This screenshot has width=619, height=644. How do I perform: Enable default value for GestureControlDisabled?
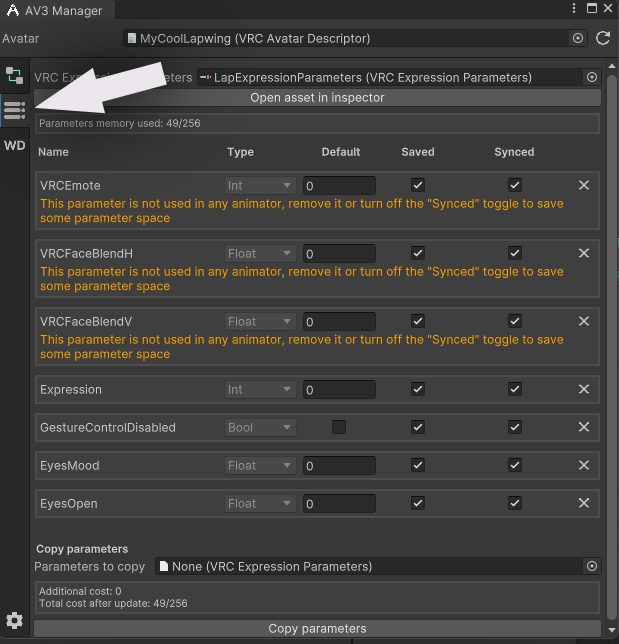pos(339,427)
